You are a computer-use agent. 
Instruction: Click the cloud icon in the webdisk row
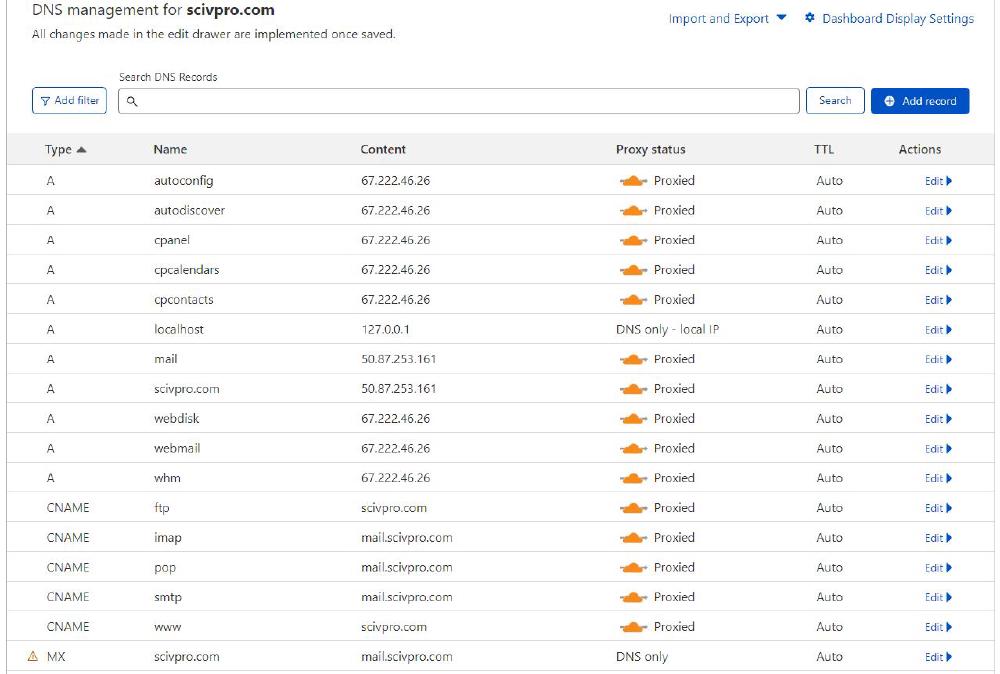coord(633,419)
